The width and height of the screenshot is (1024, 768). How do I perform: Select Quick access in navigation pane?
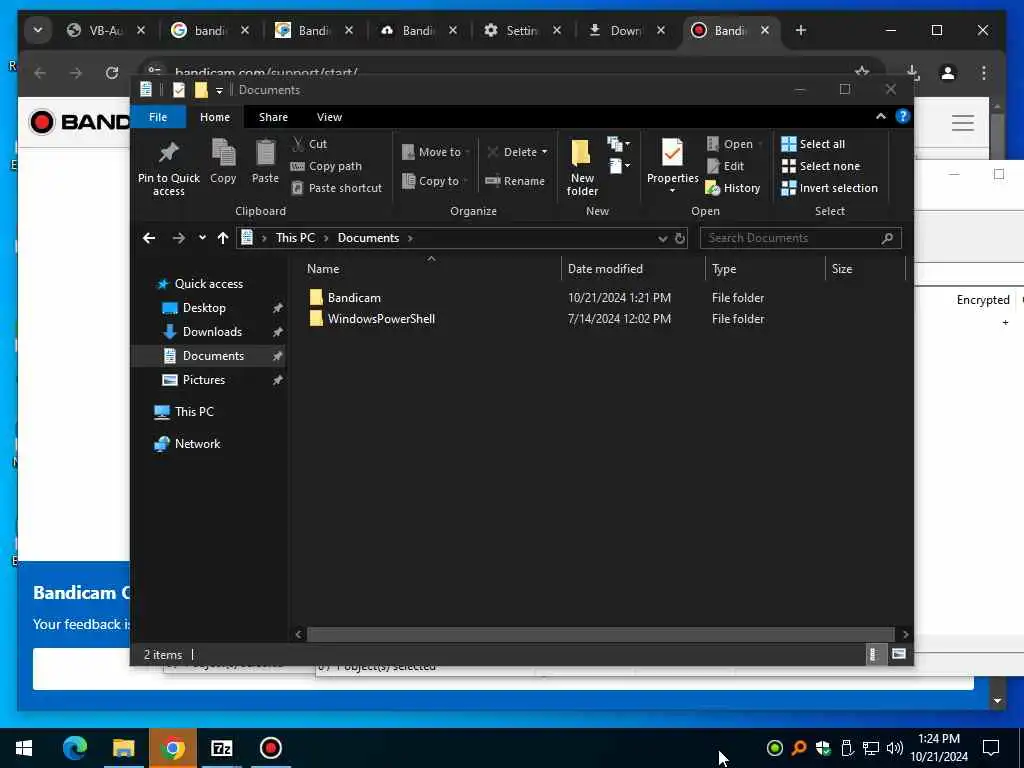click(200, 283)
